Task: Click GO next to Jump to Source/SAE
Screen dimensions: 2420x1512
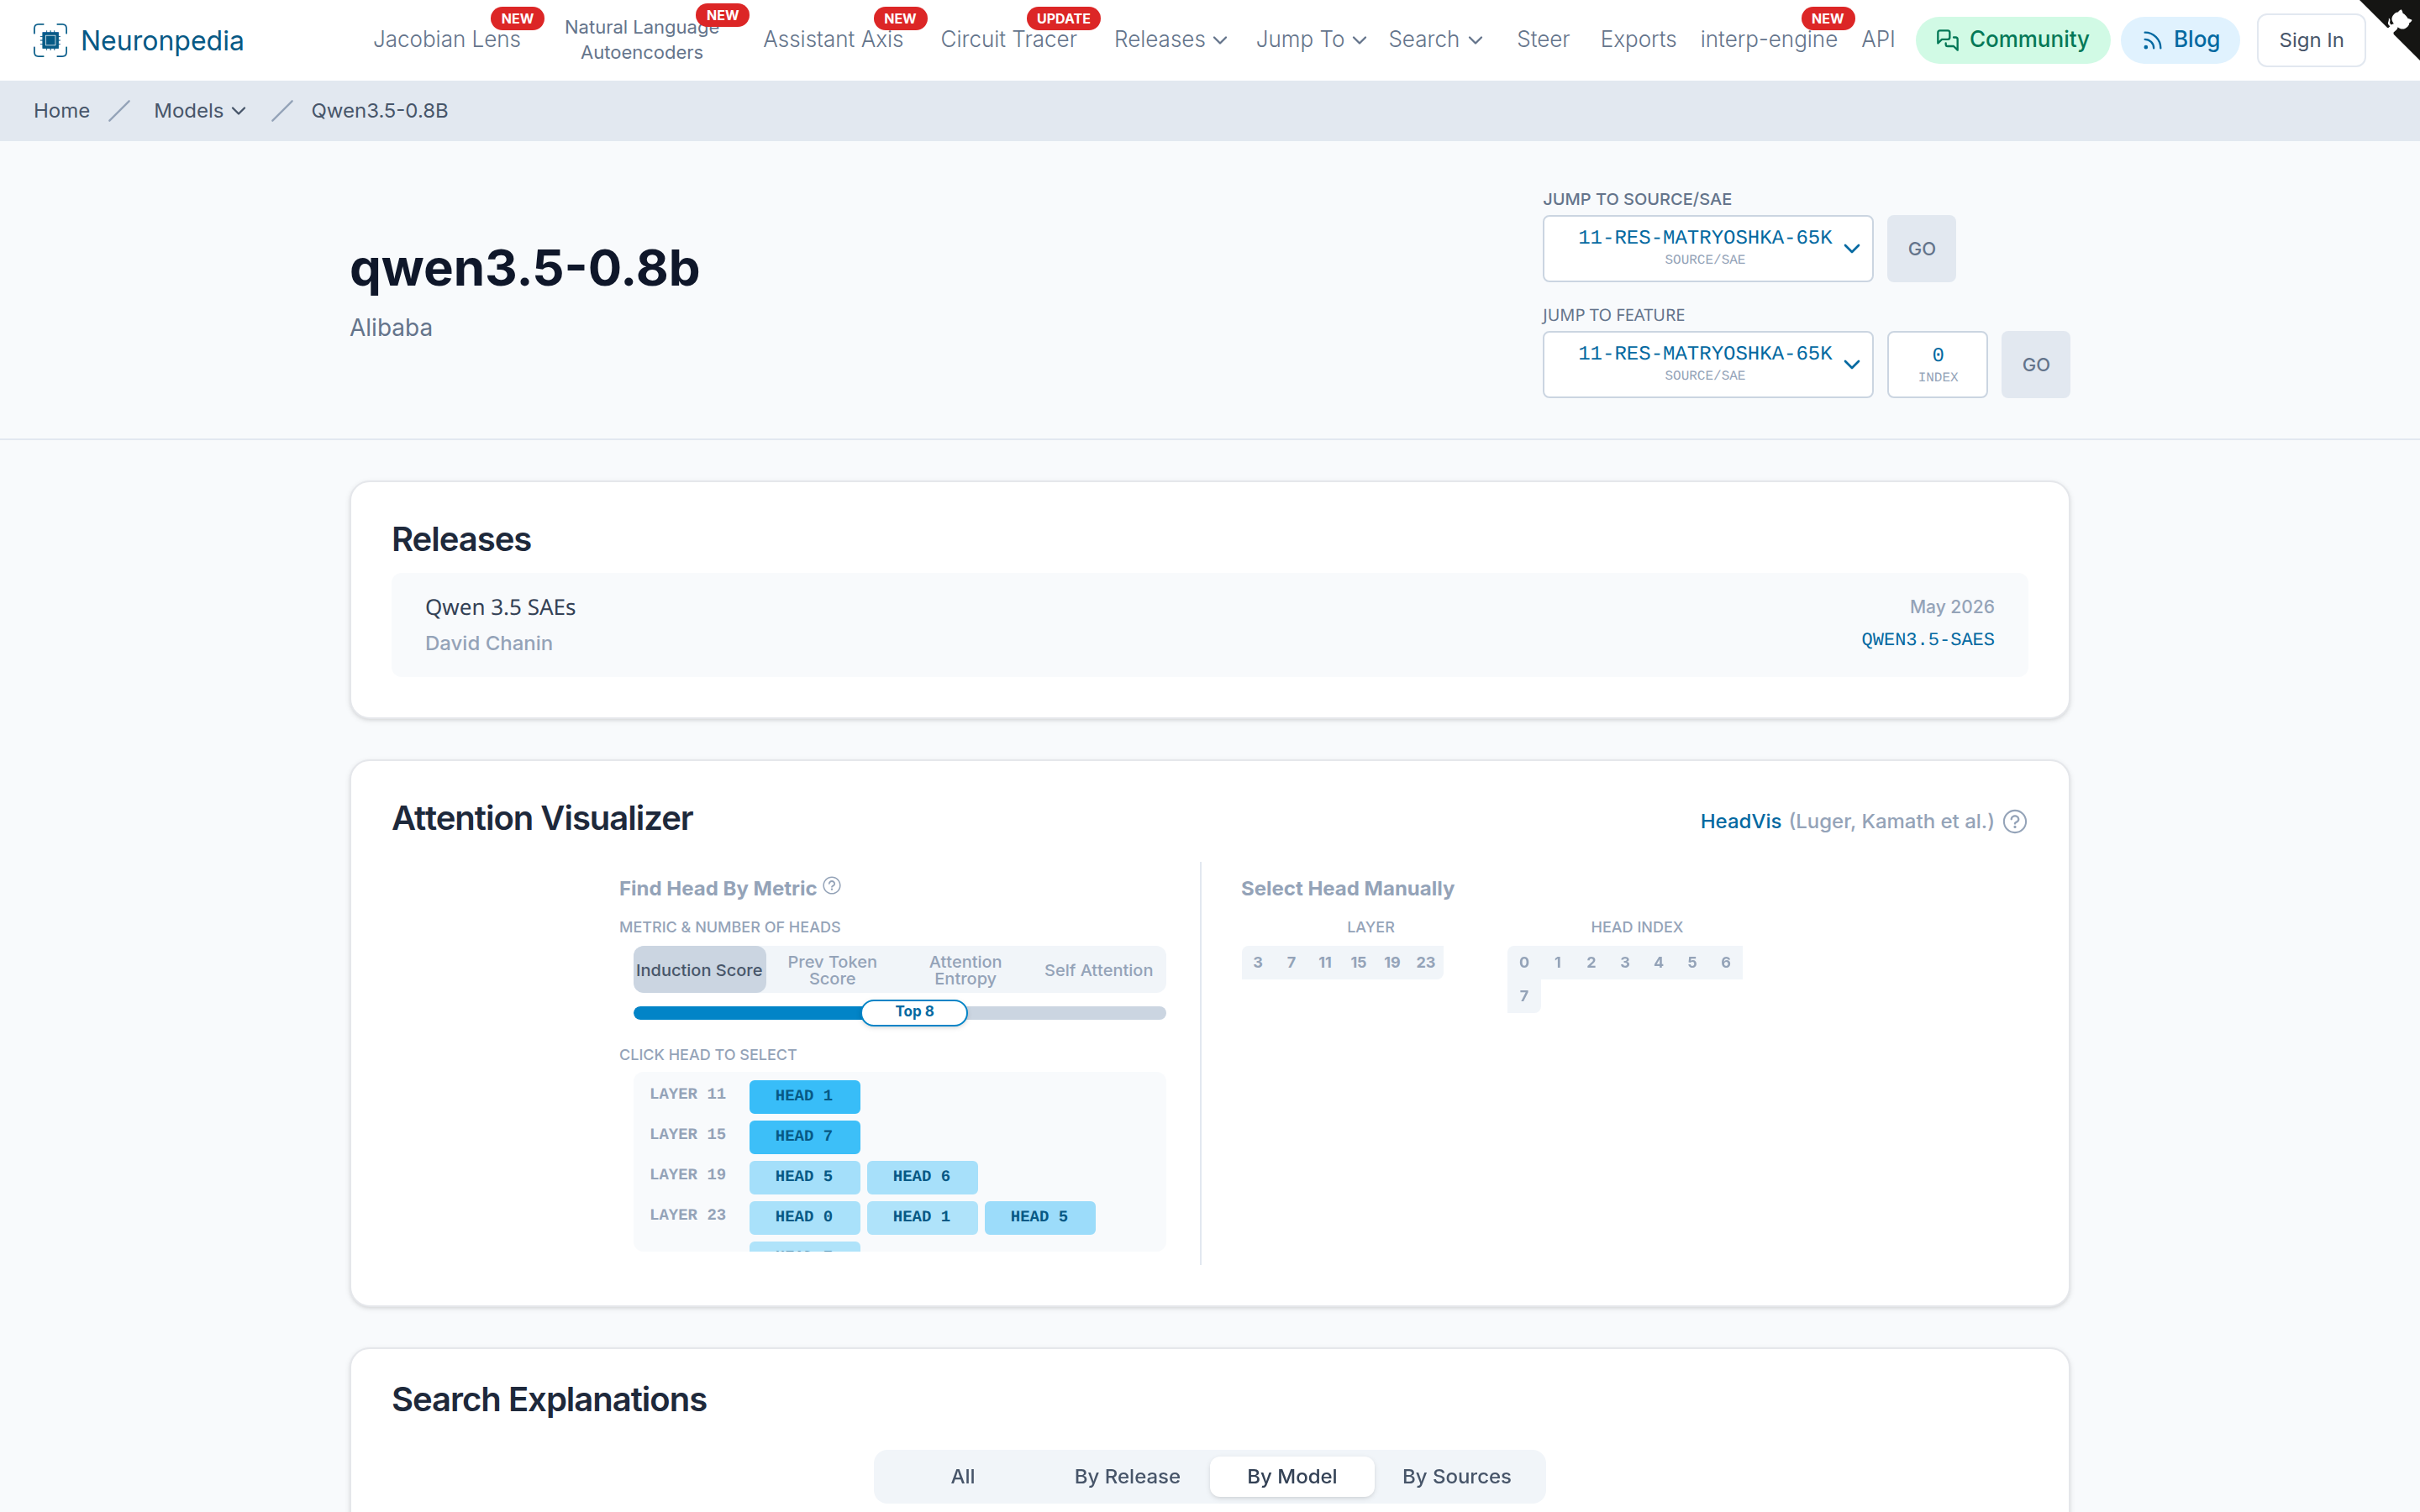Action: point(1921,248)
